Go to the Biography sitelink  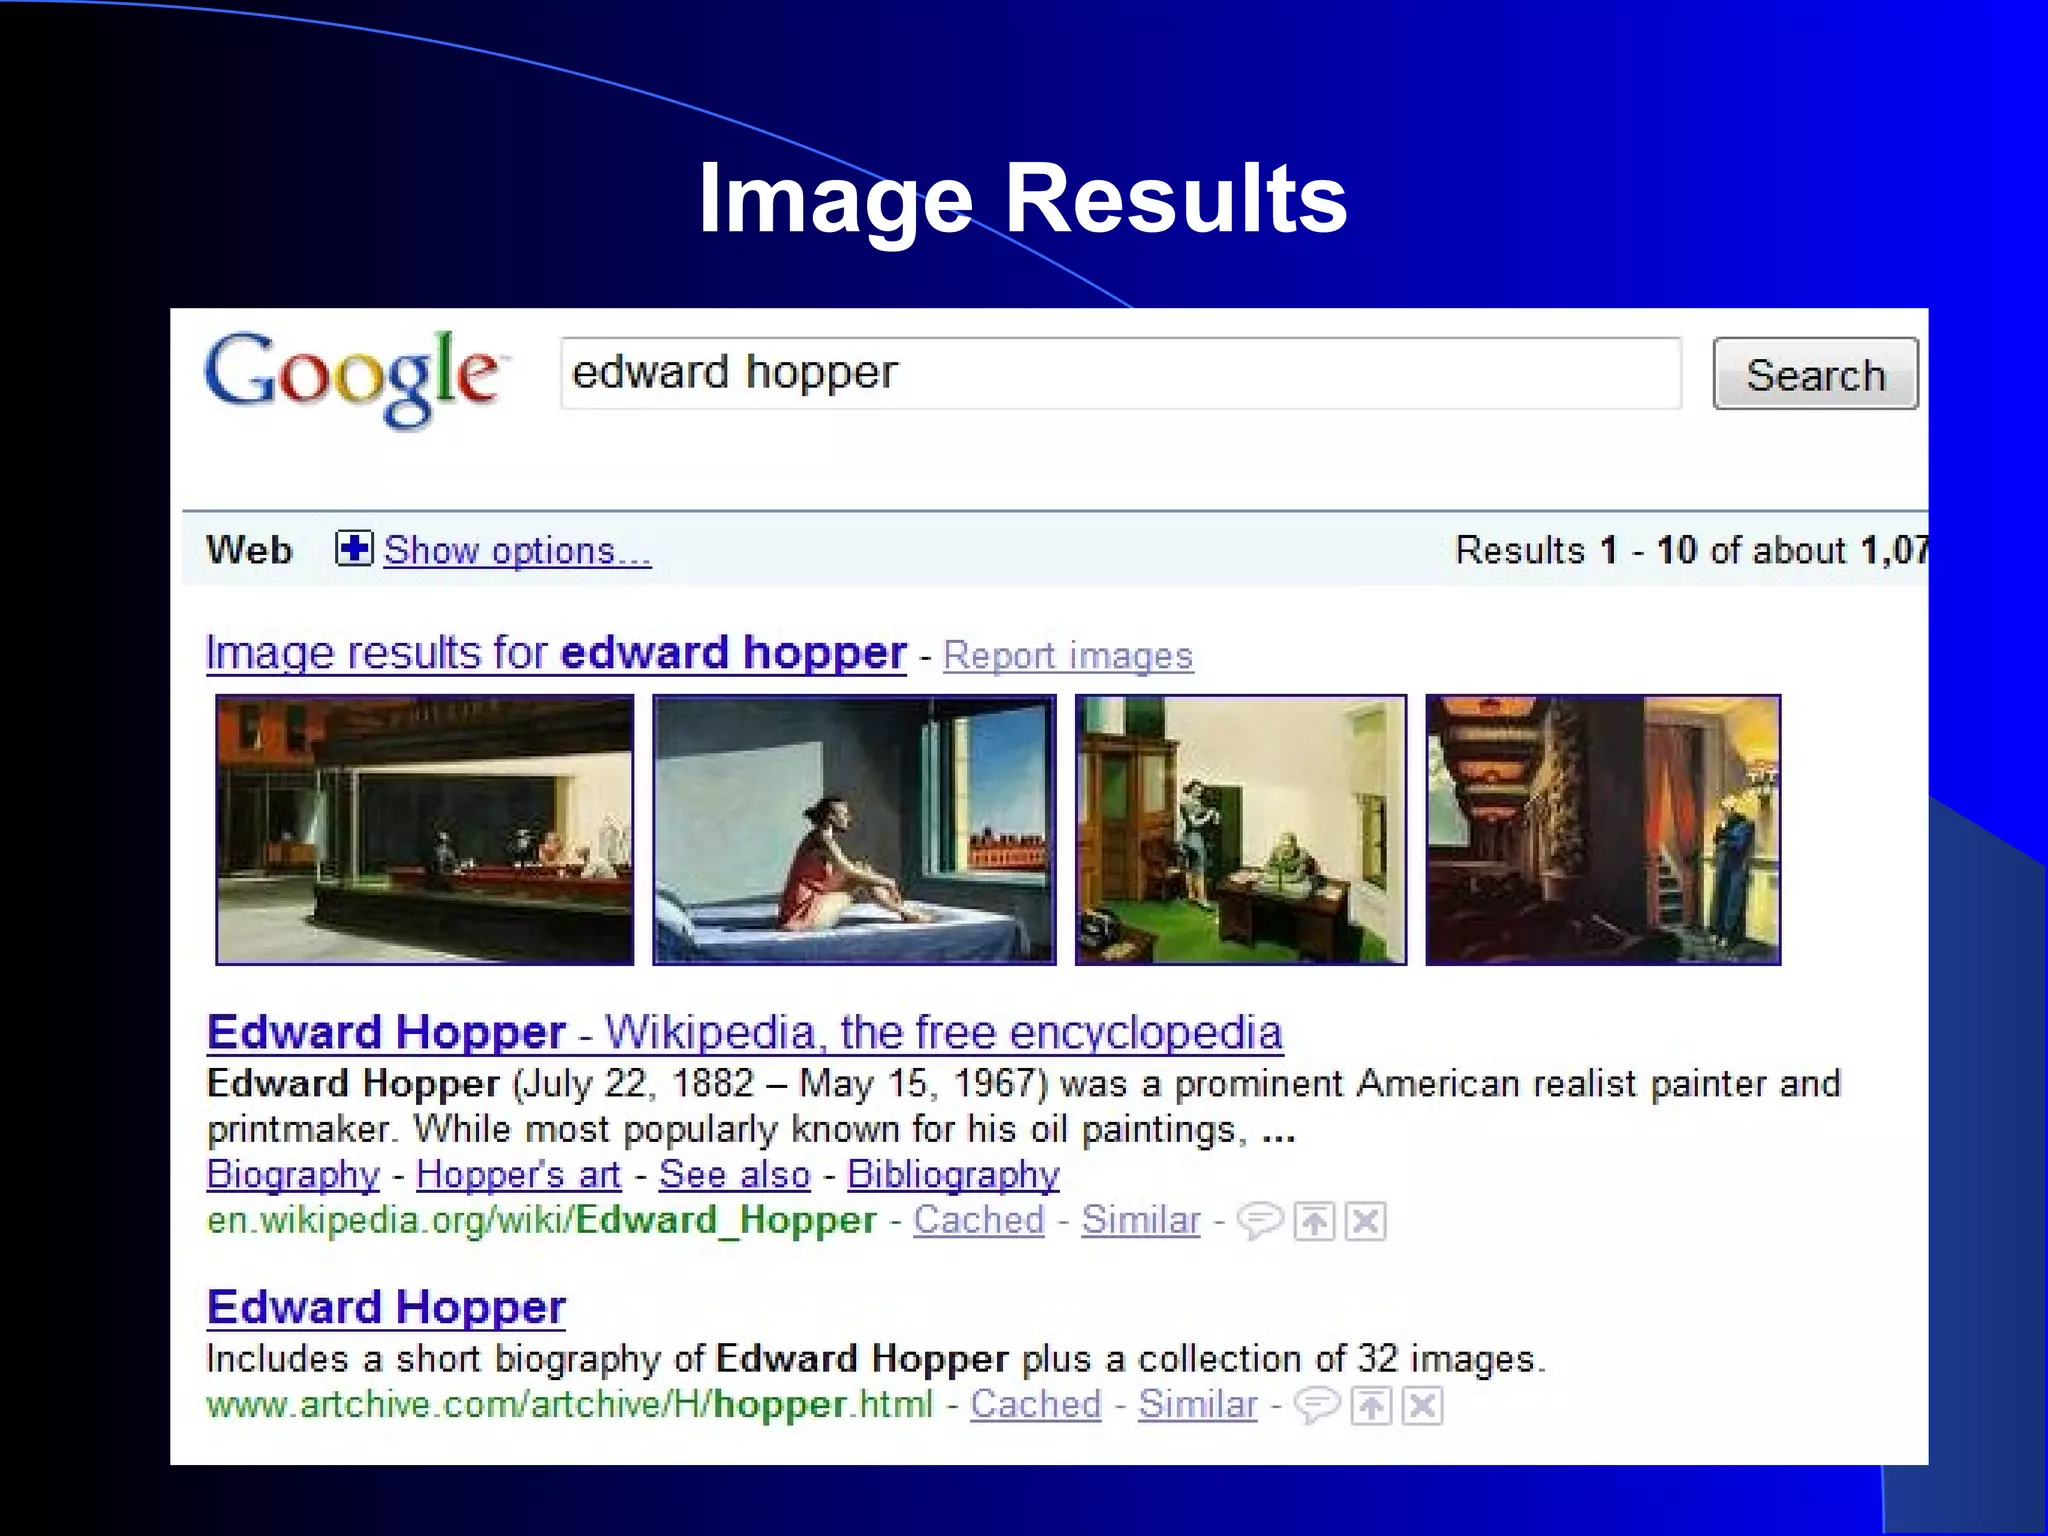click(x=293, y=1175)
